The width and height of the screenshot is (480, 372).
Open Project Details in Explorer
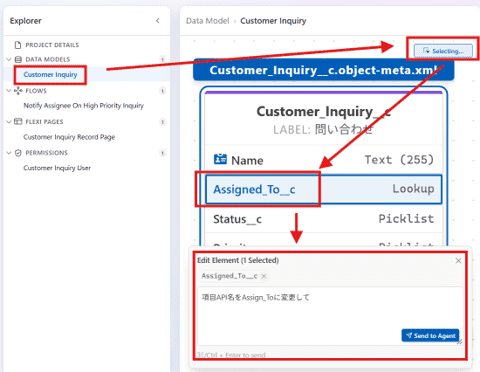pos(52,45)
